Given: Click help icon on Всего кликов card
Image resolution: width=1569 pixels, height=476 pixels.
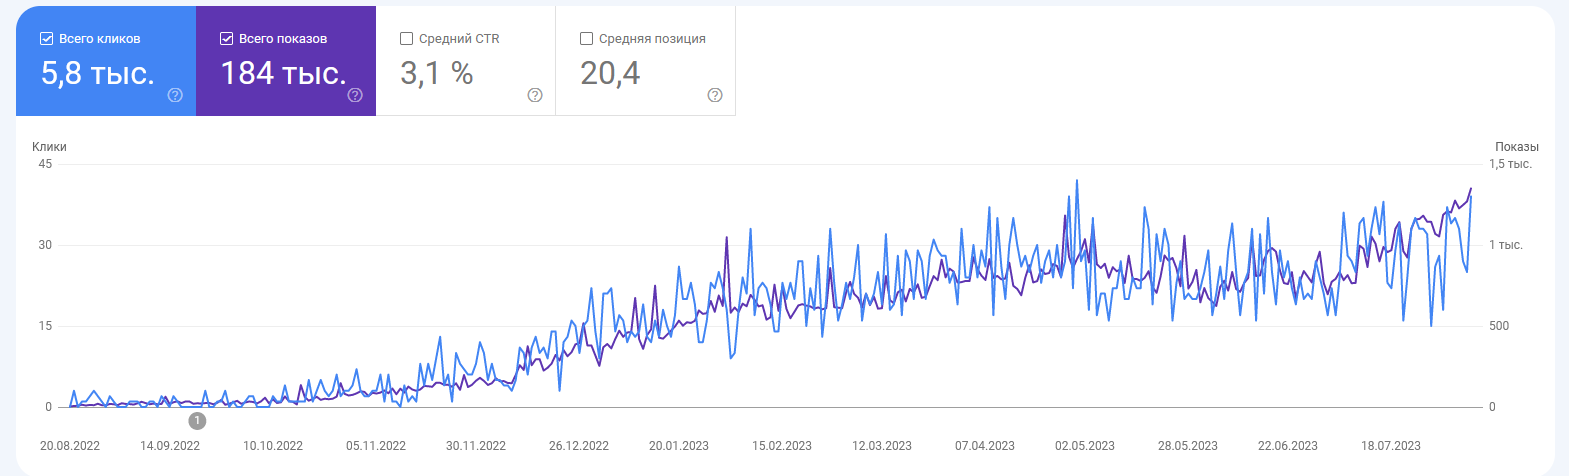Looking at the screenshot, I should (x=175, y=95).
